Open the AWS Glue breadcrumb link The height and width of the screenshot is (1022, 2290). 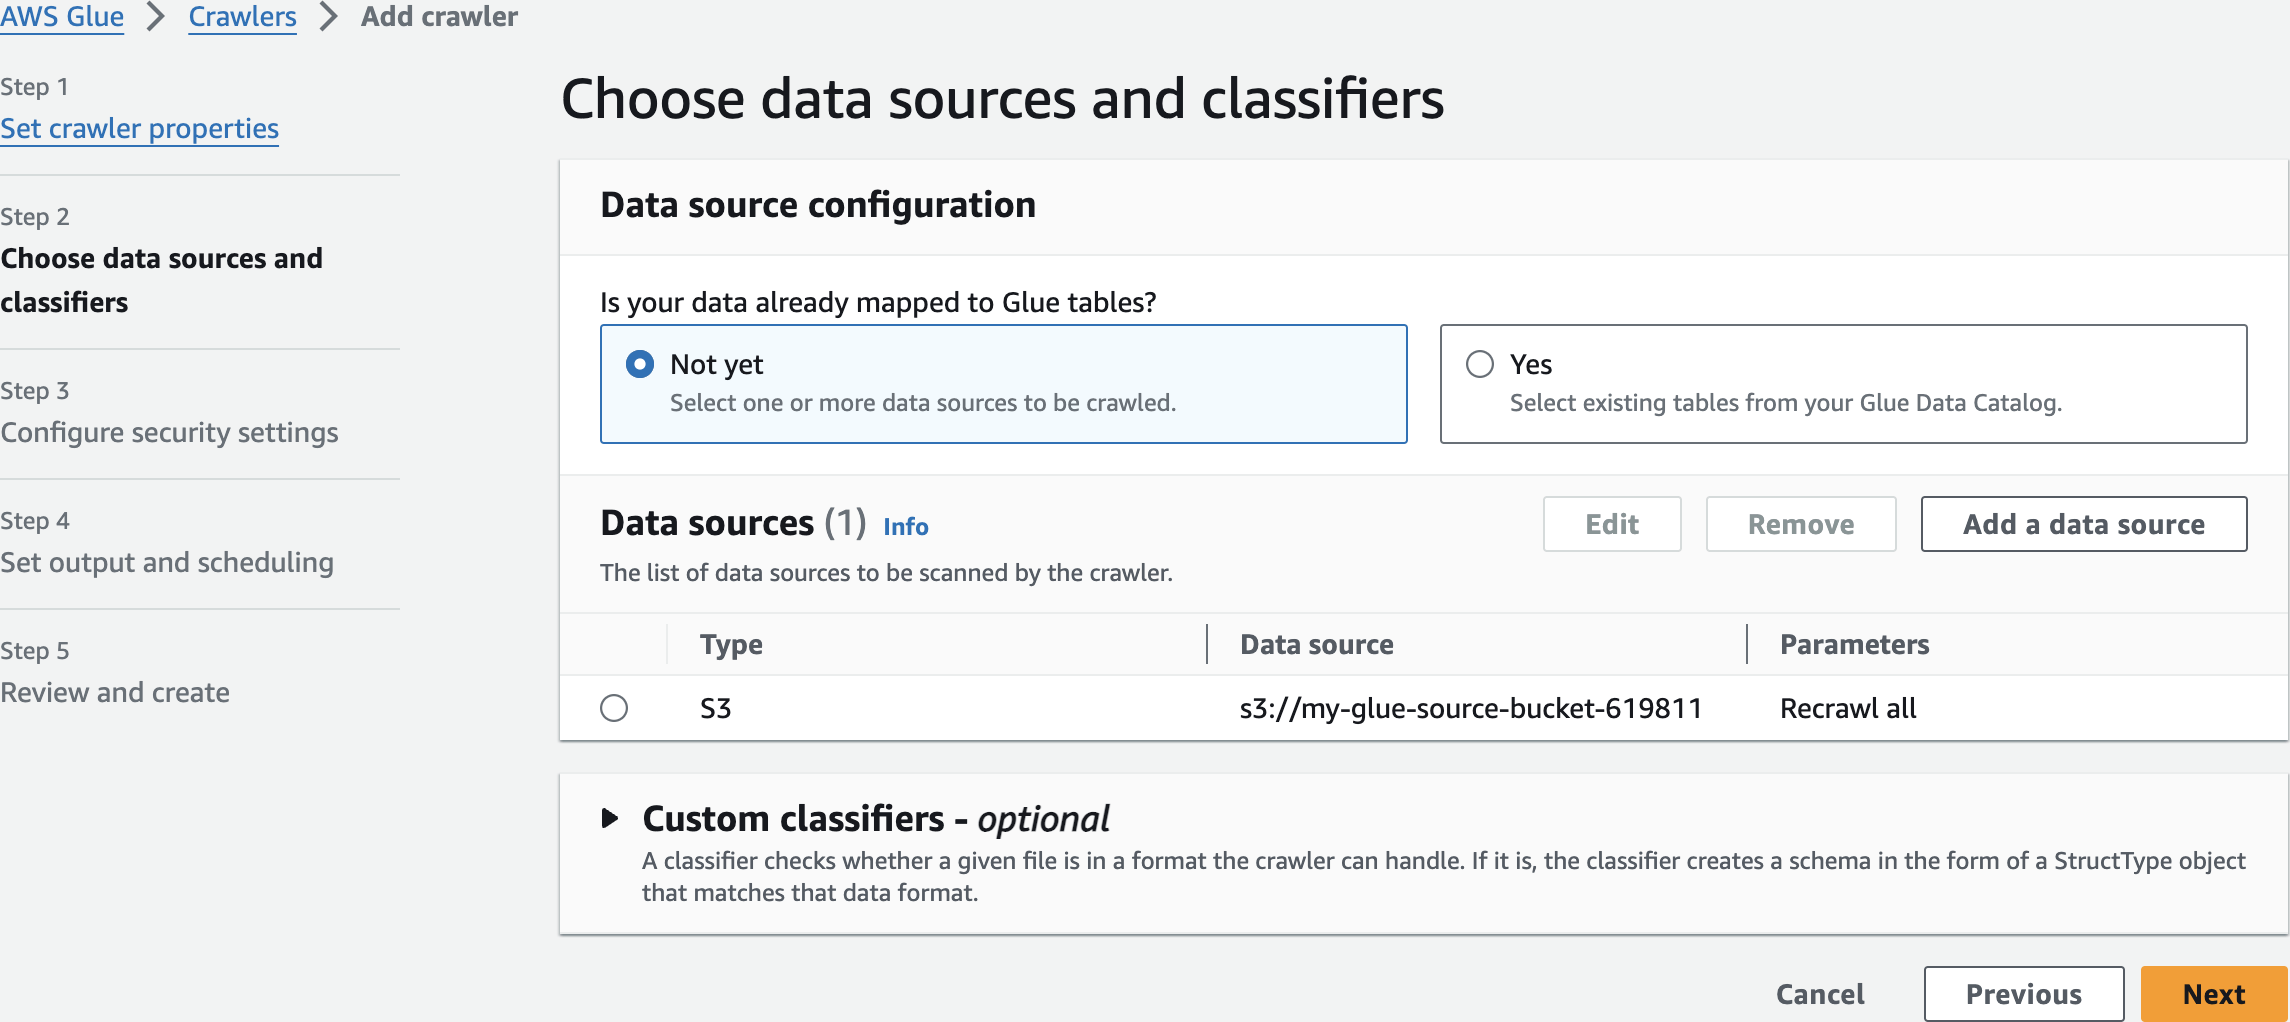tap(62, 17)
